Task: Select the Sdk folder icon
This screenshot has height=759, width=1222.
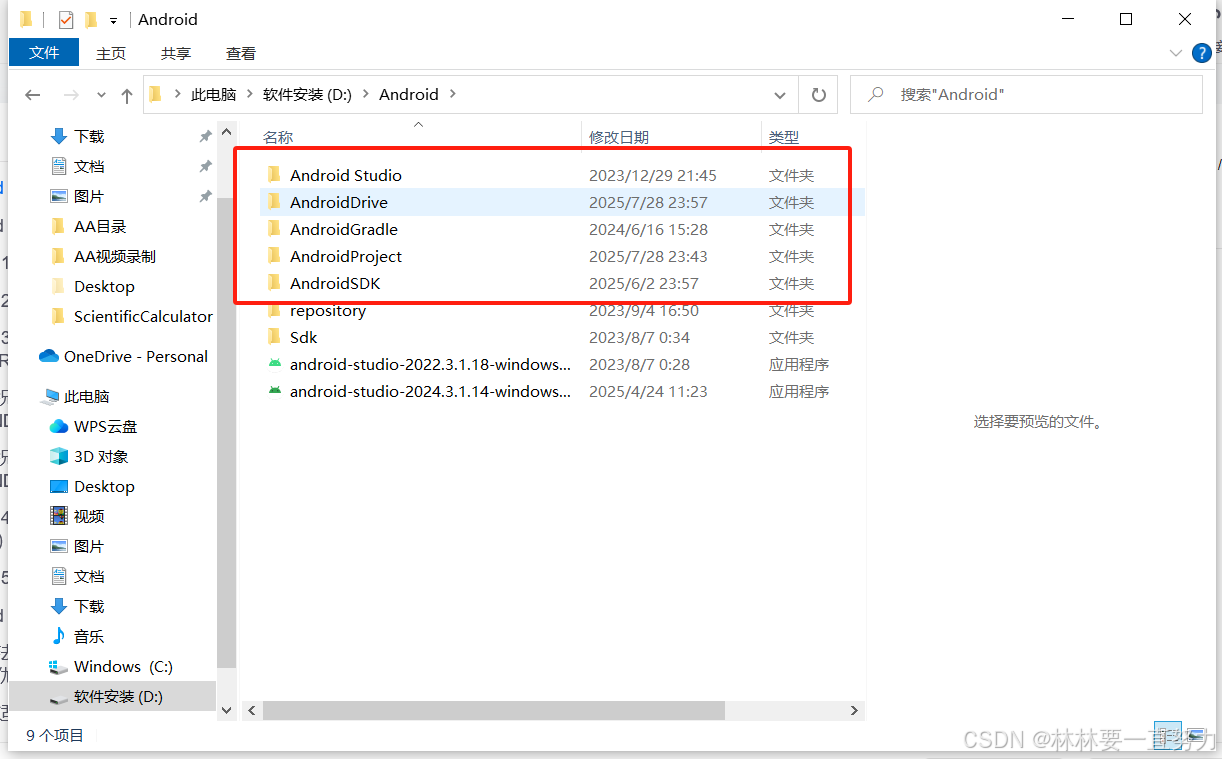Action: click(x=274, y=337)
